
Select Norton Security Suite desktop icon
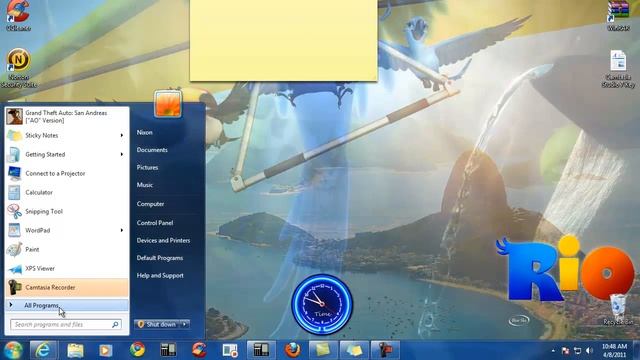(x=18, y=69)
